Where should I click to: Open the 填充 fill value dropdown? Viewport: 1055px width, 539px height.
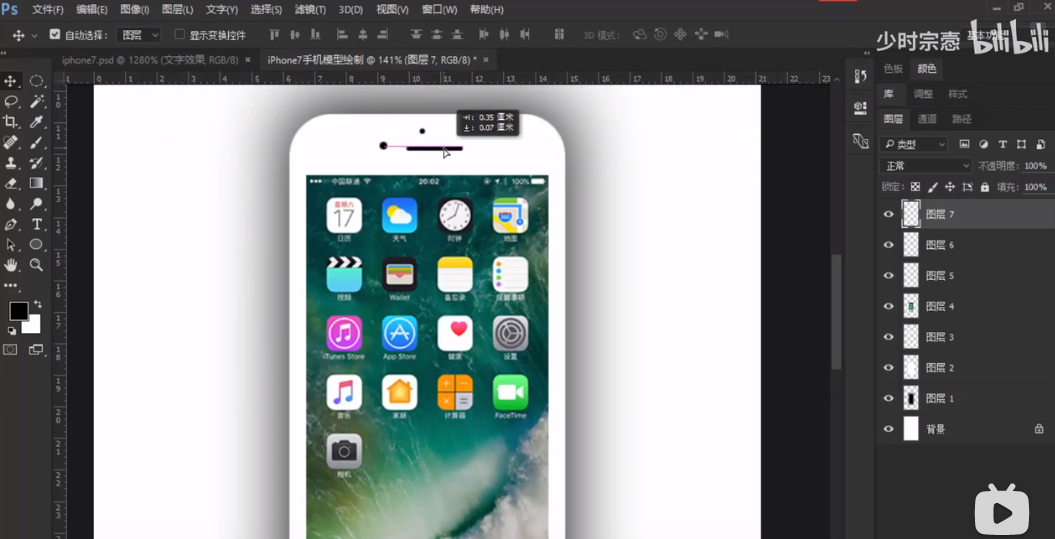(x=1038, y=187)
